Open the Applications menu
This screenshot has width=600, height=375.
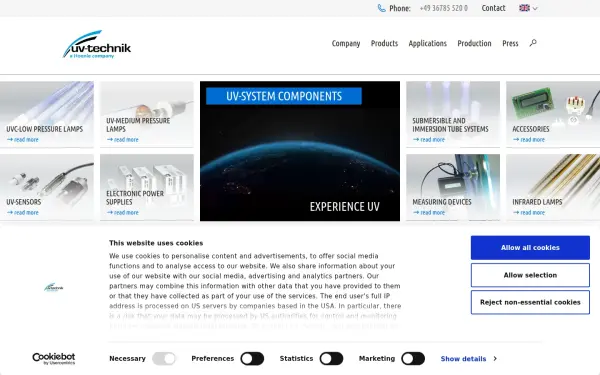point(427,43)
